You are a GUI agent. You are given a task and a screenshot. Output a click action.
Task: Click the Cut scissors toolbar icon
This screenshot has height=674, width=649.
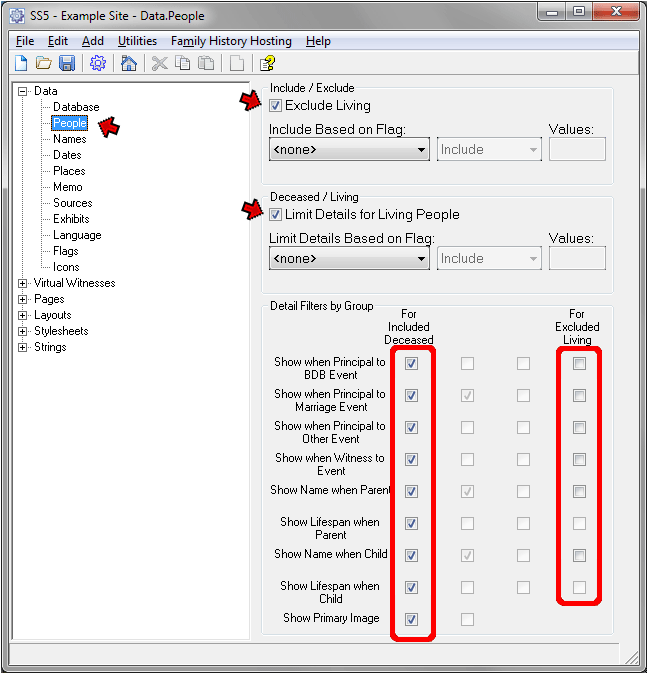point(159,63)
